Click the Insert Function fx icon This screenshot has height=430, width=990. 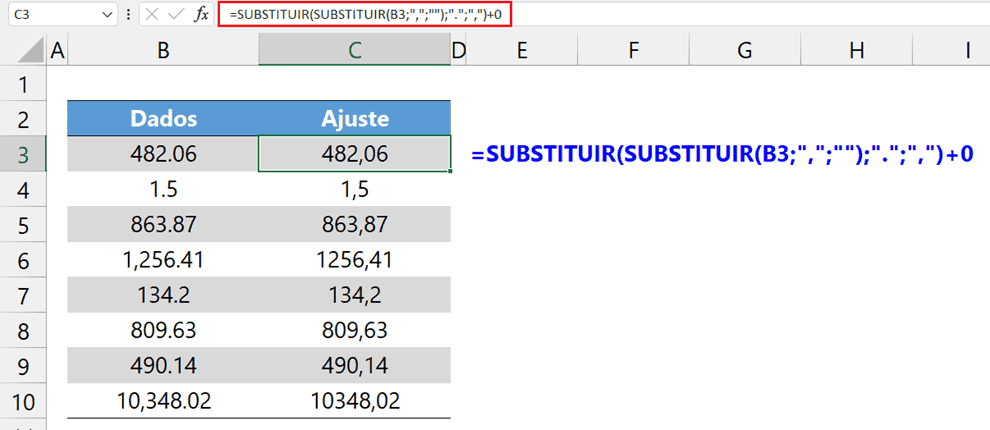(x=201, y=15)
